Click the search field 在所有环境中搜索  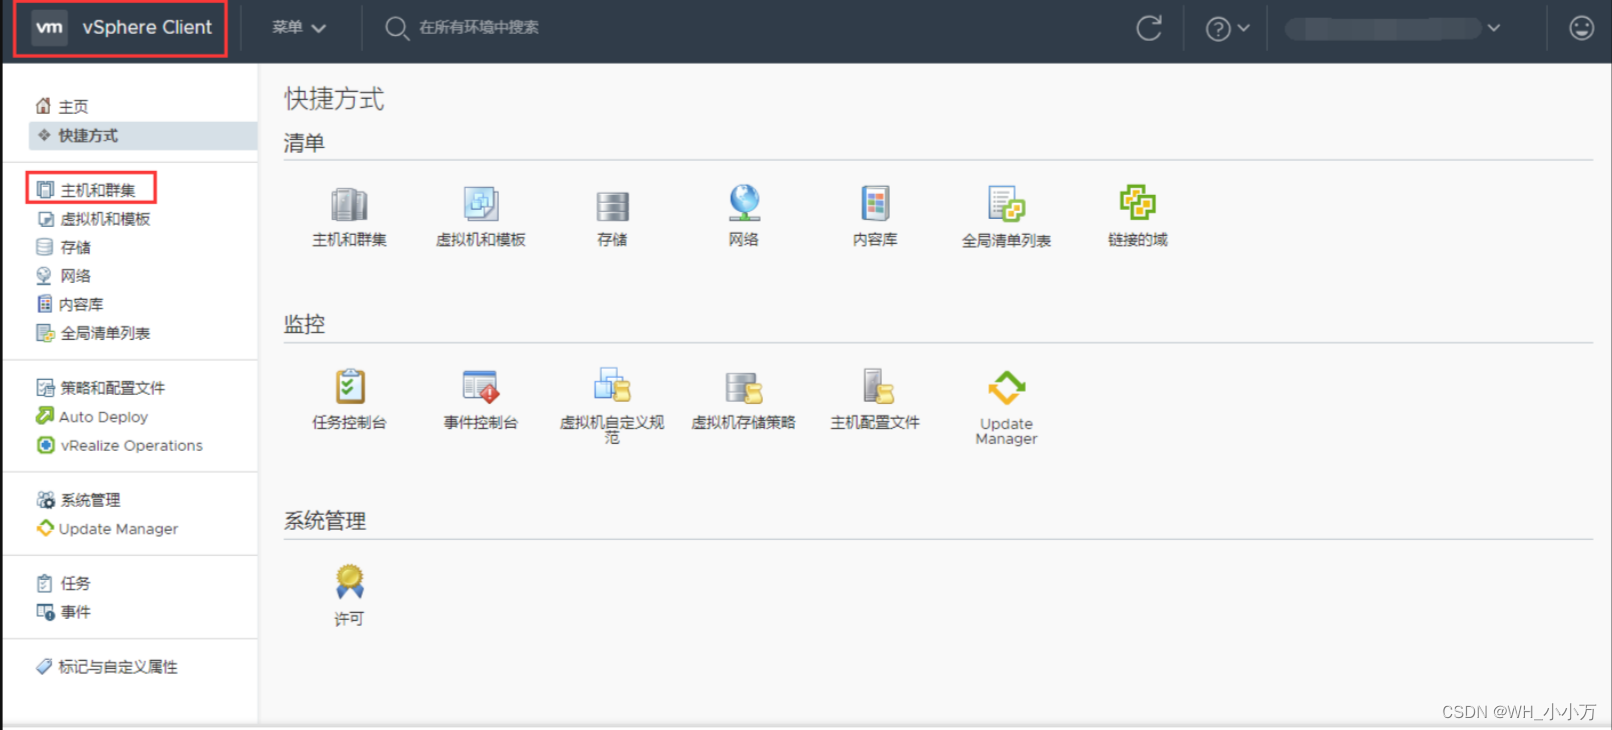tap(479, 28)
